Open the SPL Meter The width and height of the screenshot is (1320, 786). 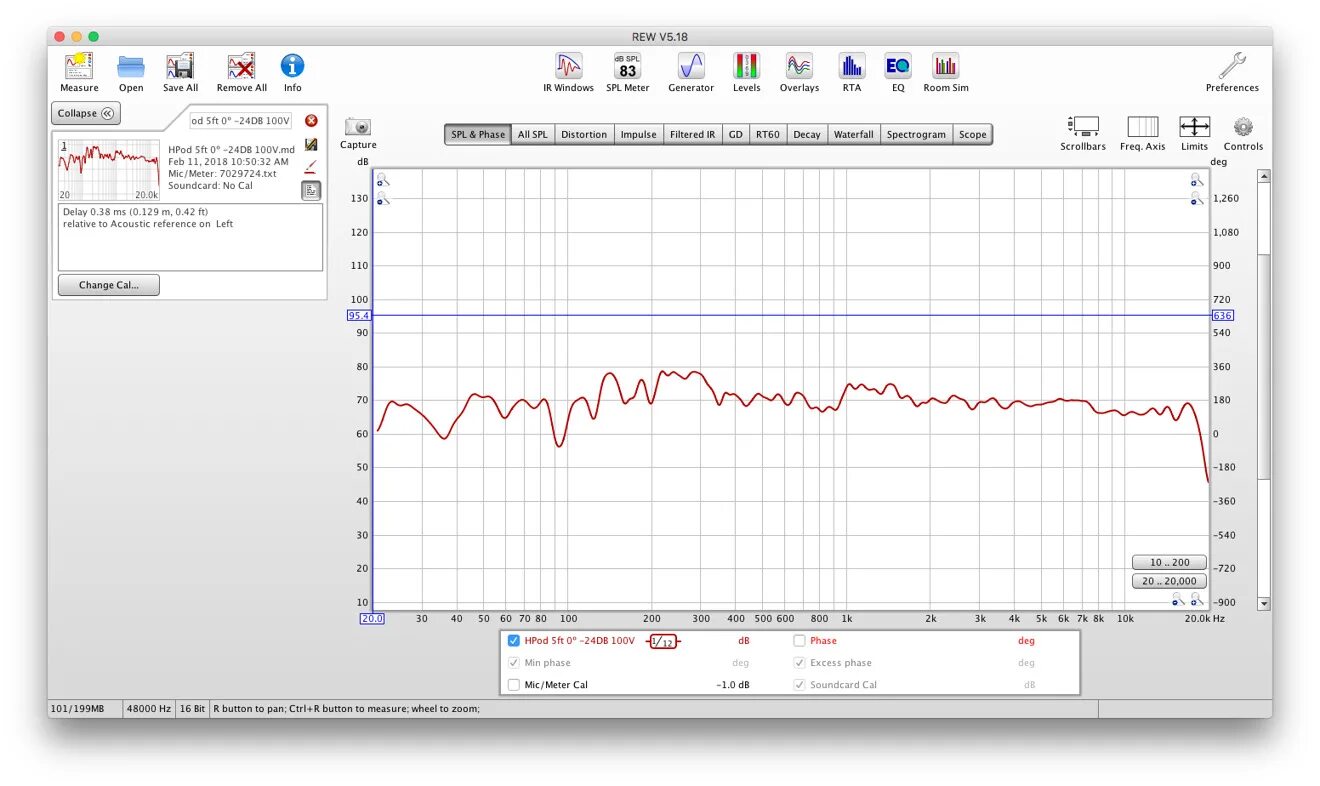pyautogui.click(x=627, y=73)
